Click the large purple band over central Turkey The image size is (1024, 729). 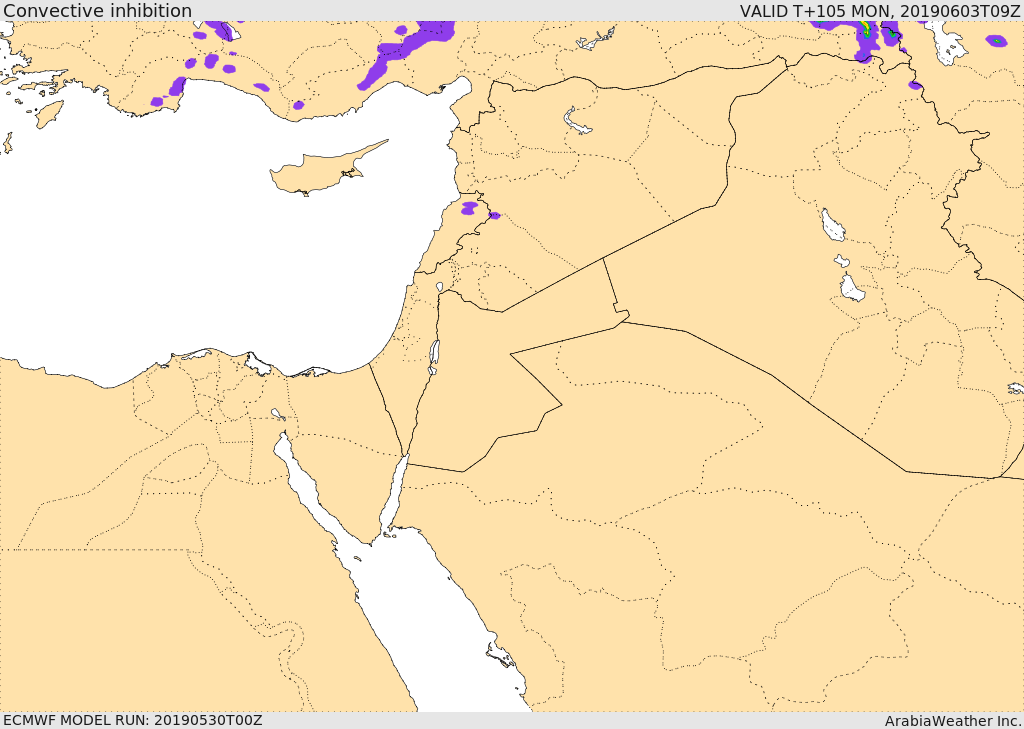coord(406,54)
